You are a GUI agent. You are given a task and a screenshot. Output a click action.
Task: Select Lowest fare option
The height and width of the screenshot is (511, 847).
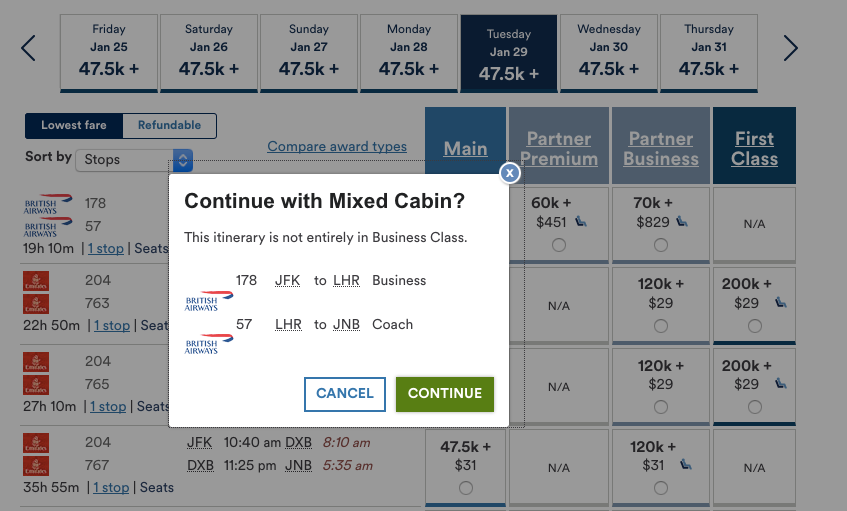(74, 126)
